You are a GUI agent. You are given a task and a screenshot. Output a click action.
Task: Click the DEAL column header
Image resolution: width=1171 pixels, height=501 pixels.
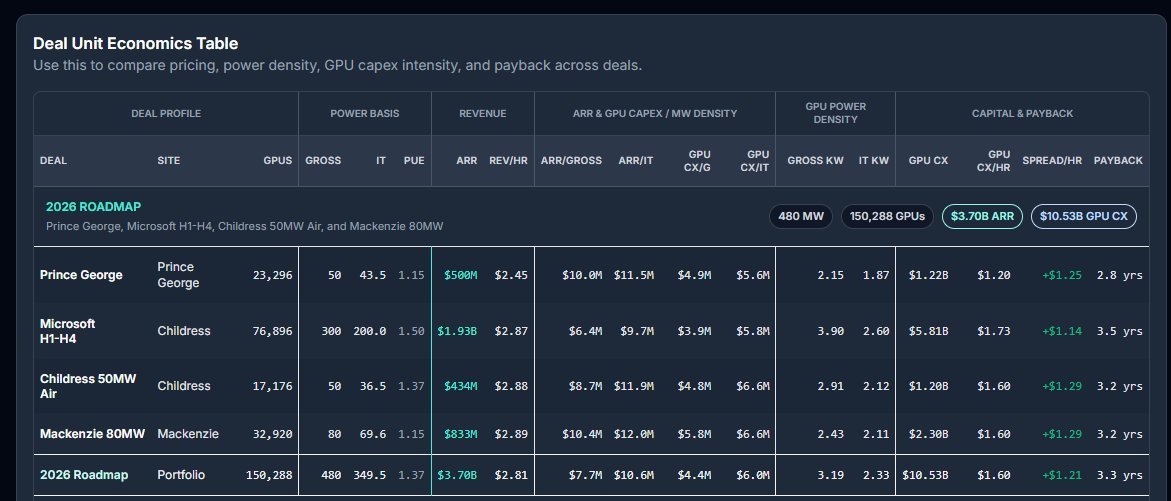tap(53, 161)
